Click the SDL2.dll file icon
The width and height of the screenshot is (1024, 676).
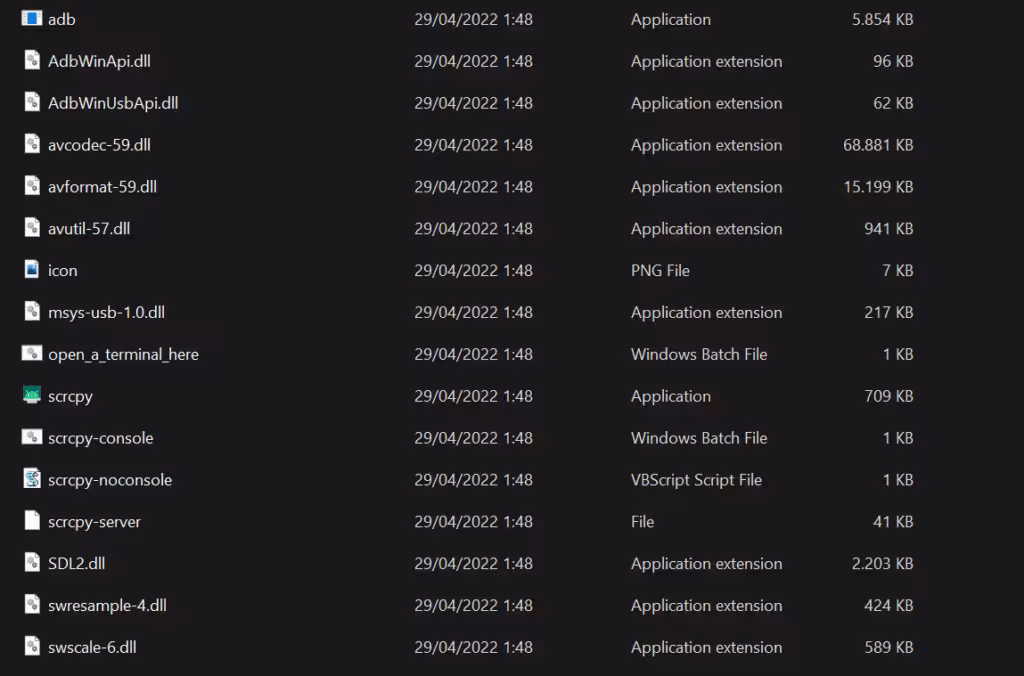pyautogui.click(x=32, y=562)
